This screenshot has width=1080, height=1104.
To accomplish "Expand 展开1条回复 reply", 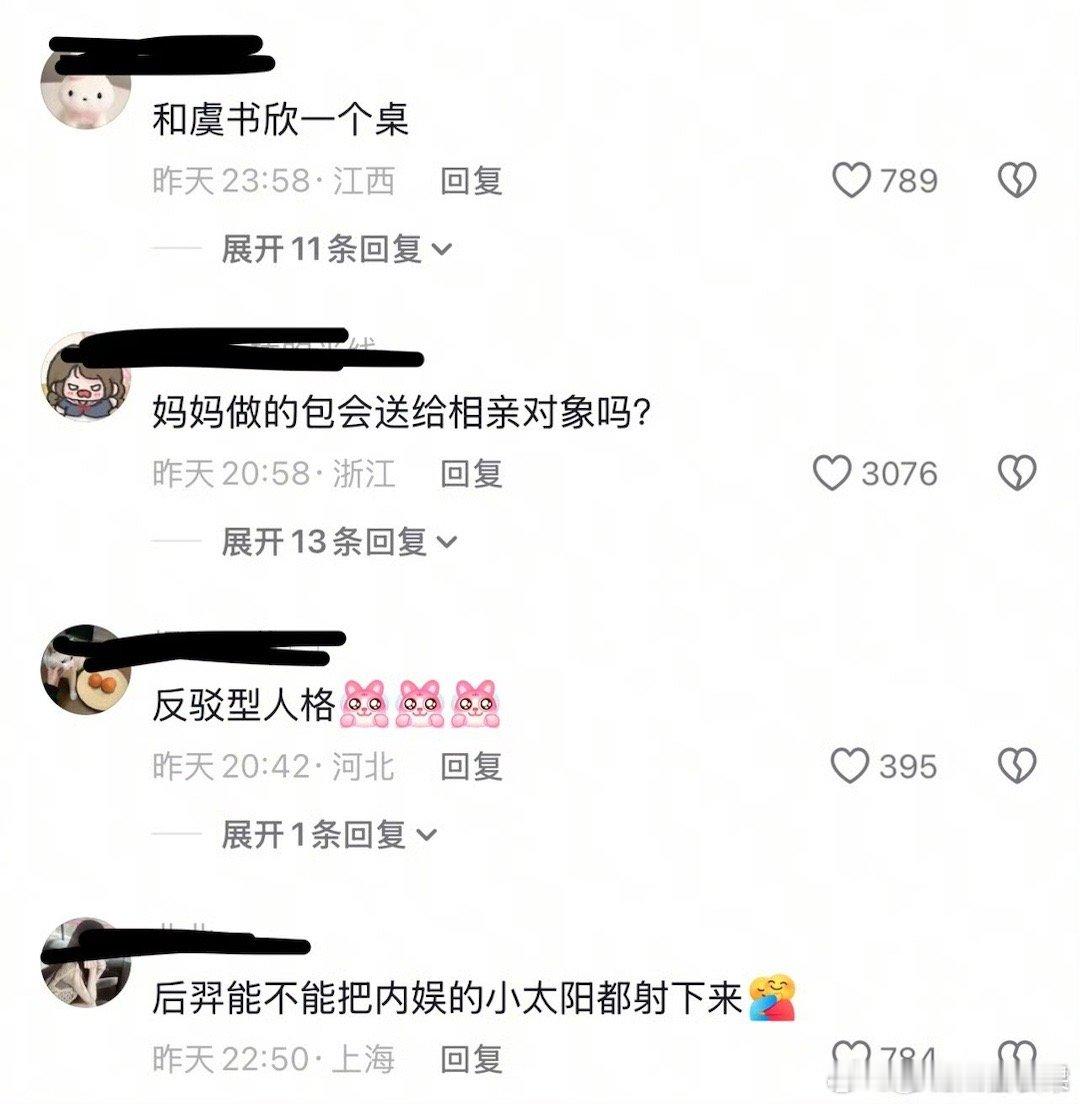I will point(329,835).
